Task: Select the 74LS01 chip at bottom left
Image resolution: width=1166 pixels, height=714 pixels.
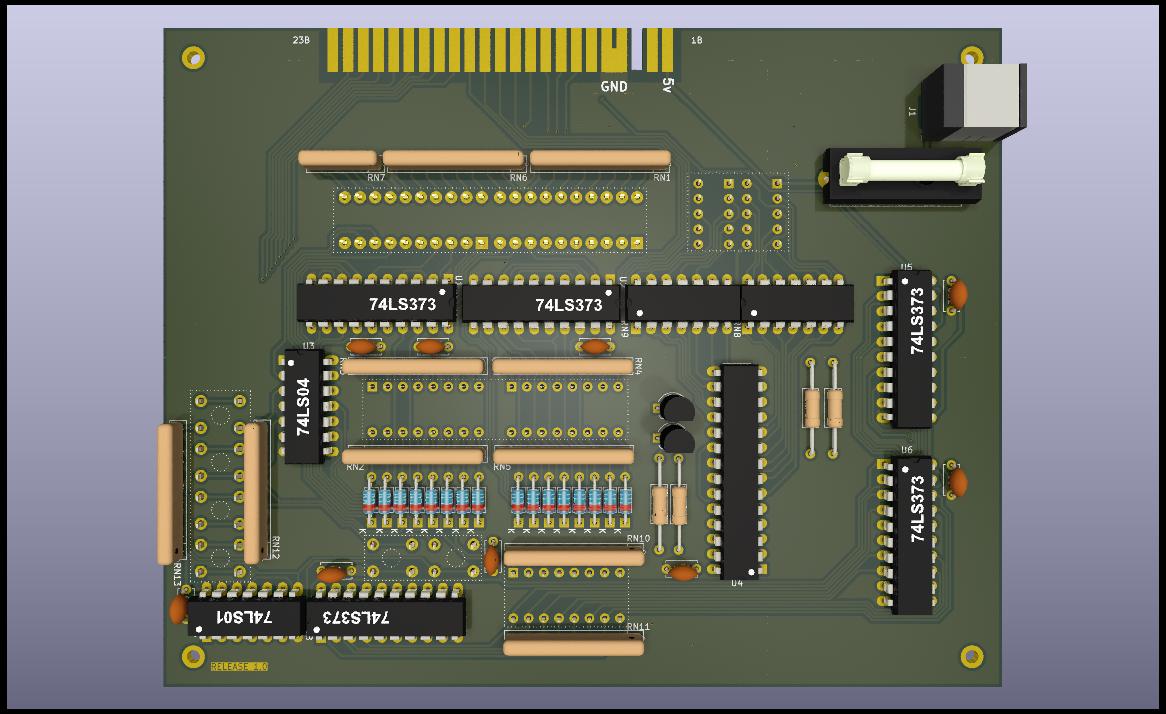Action: pyautogui.click(x=245, y=617)
